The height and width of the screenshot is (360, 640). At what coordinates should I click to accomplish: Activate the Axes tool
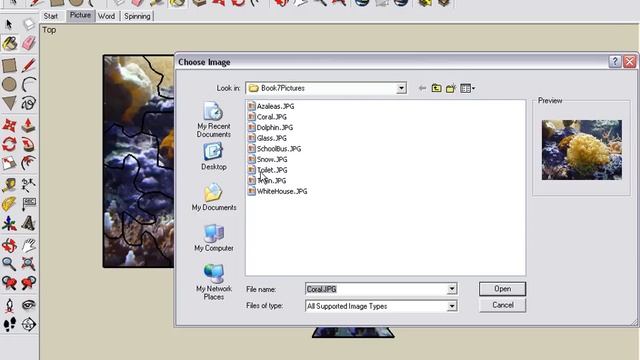9,223
